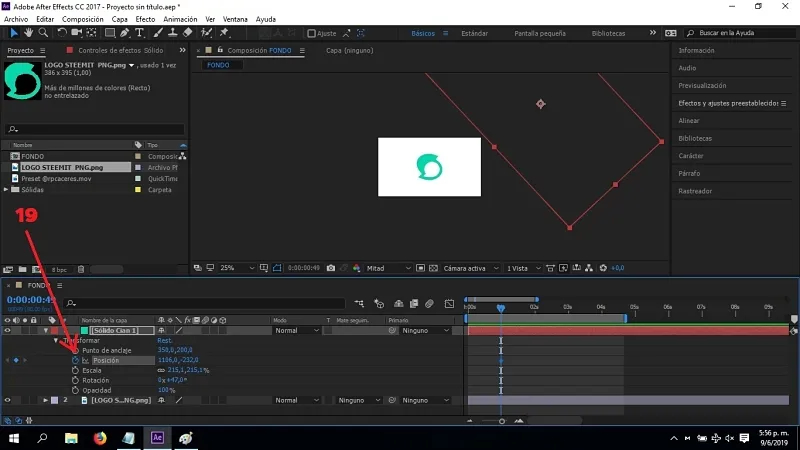Click Rest. to reset Transformar
This screenshot has width=800, height=450.
pyautogui.click(x=165, y=340)
